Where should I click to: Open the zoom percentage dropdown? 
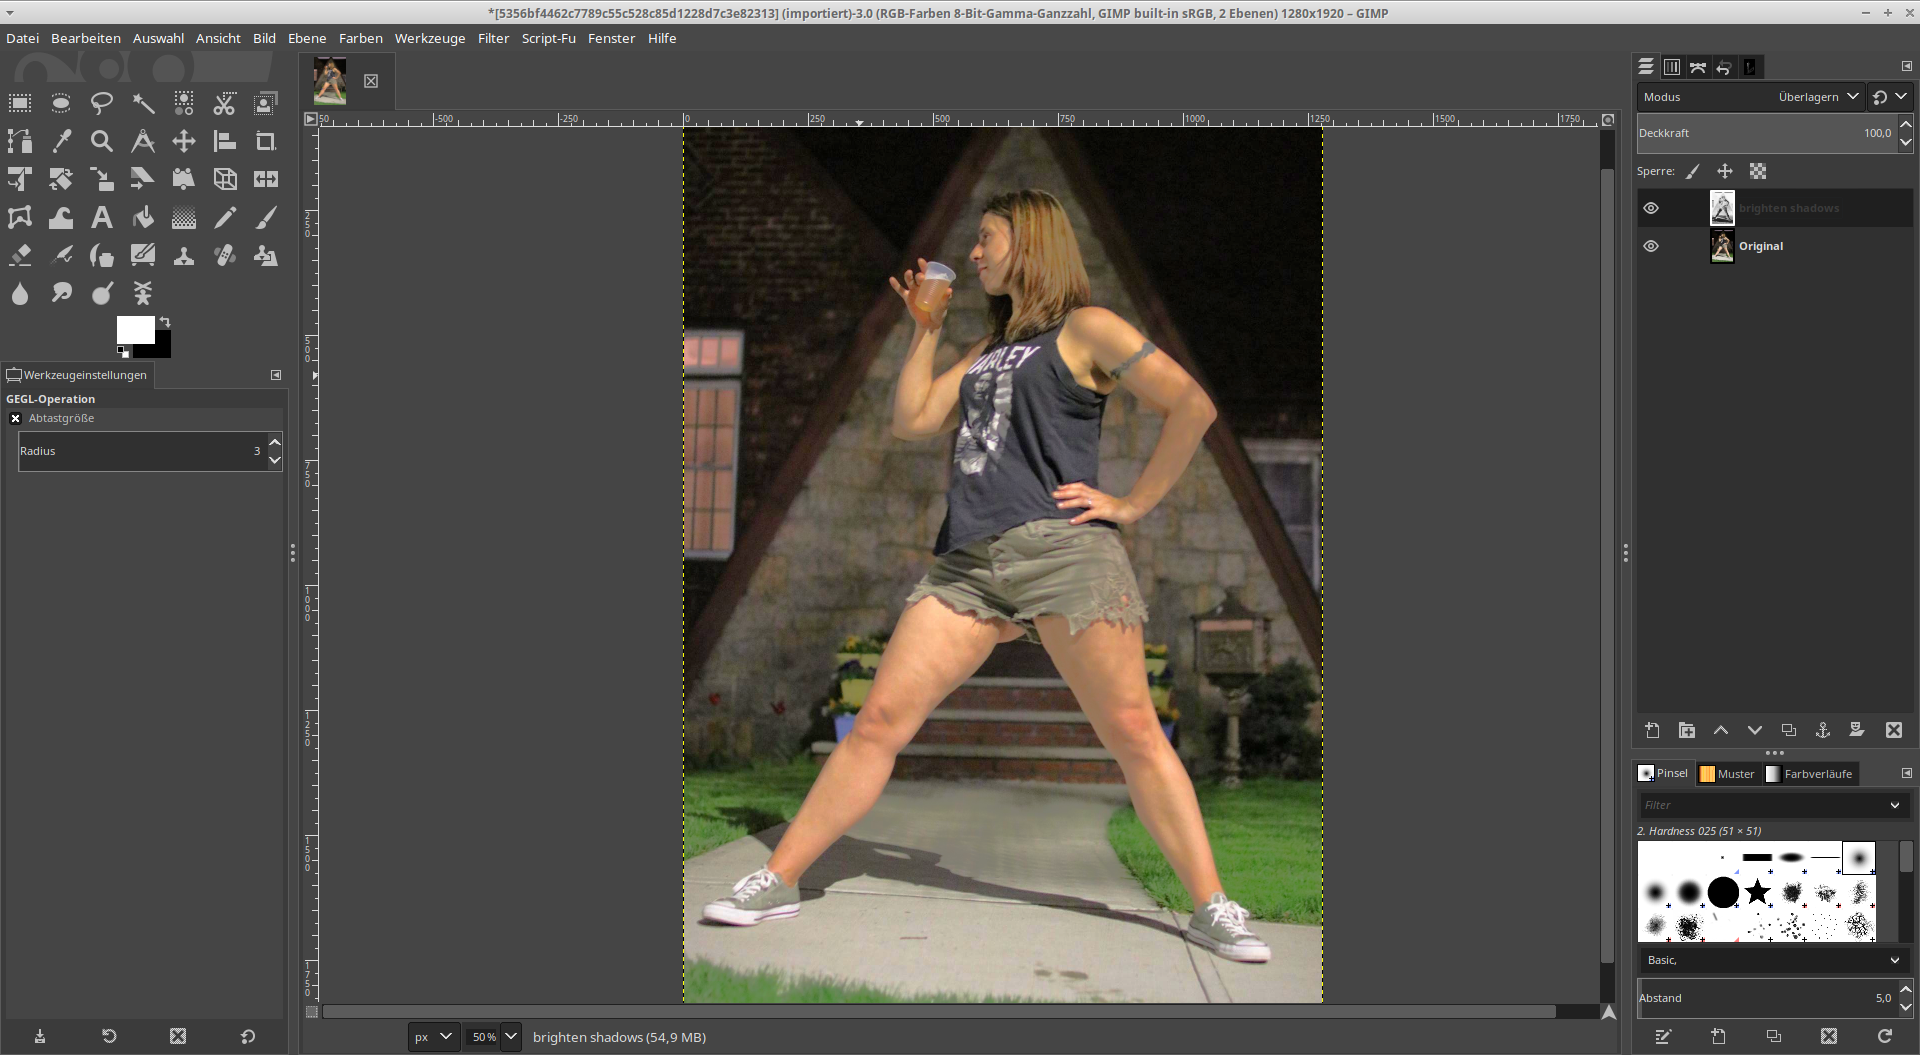pos(511,1037)
